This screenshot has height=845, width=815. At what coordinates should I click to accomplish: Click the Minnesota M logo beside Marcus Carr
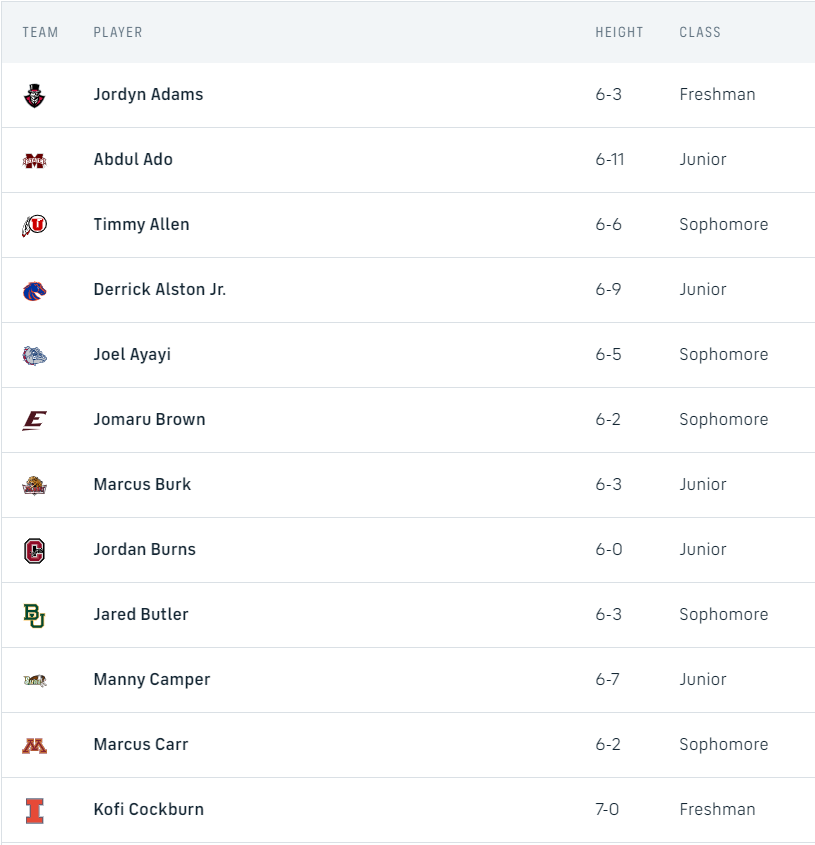(x=35, y=745)
